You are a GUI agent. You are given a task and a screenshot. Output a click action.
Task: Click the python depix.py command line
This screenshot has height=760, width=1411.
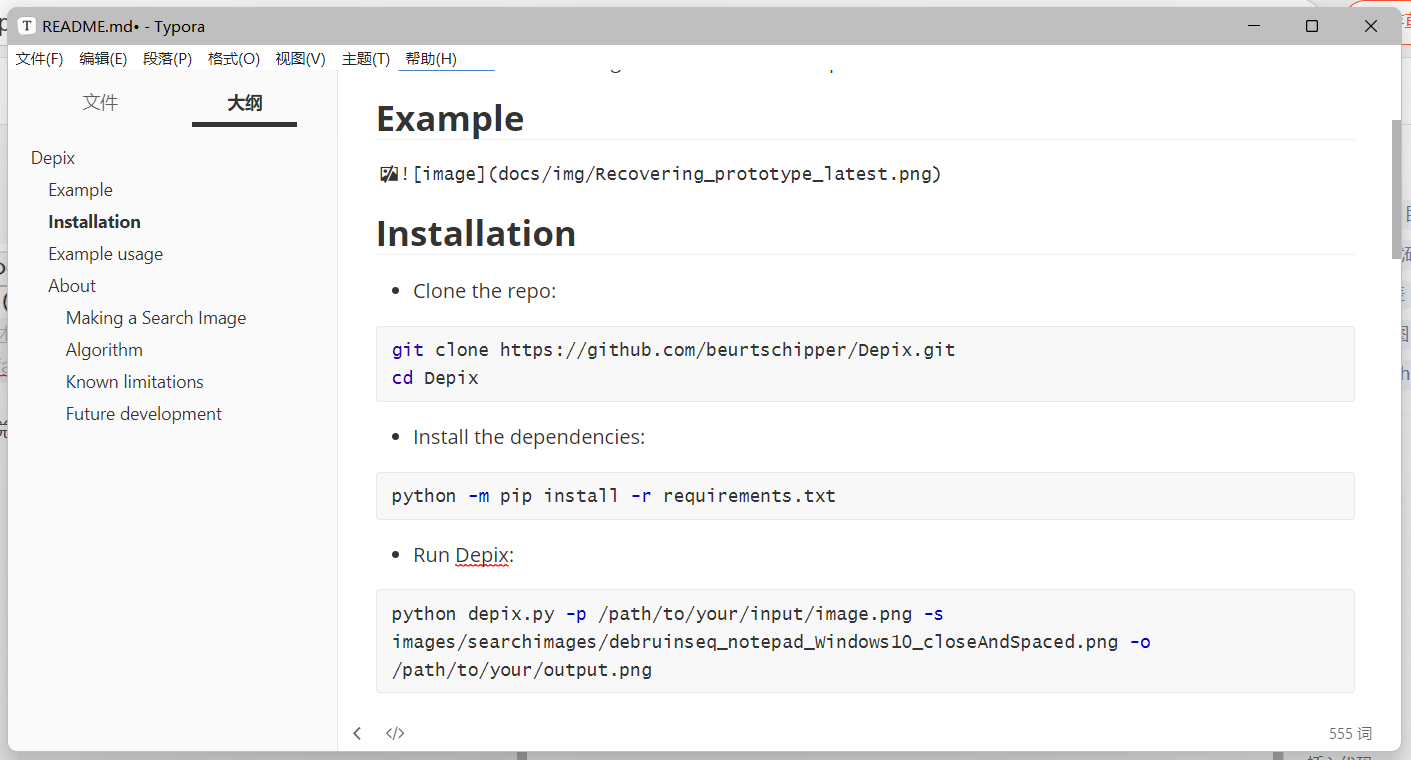click(x=667, y=614)
